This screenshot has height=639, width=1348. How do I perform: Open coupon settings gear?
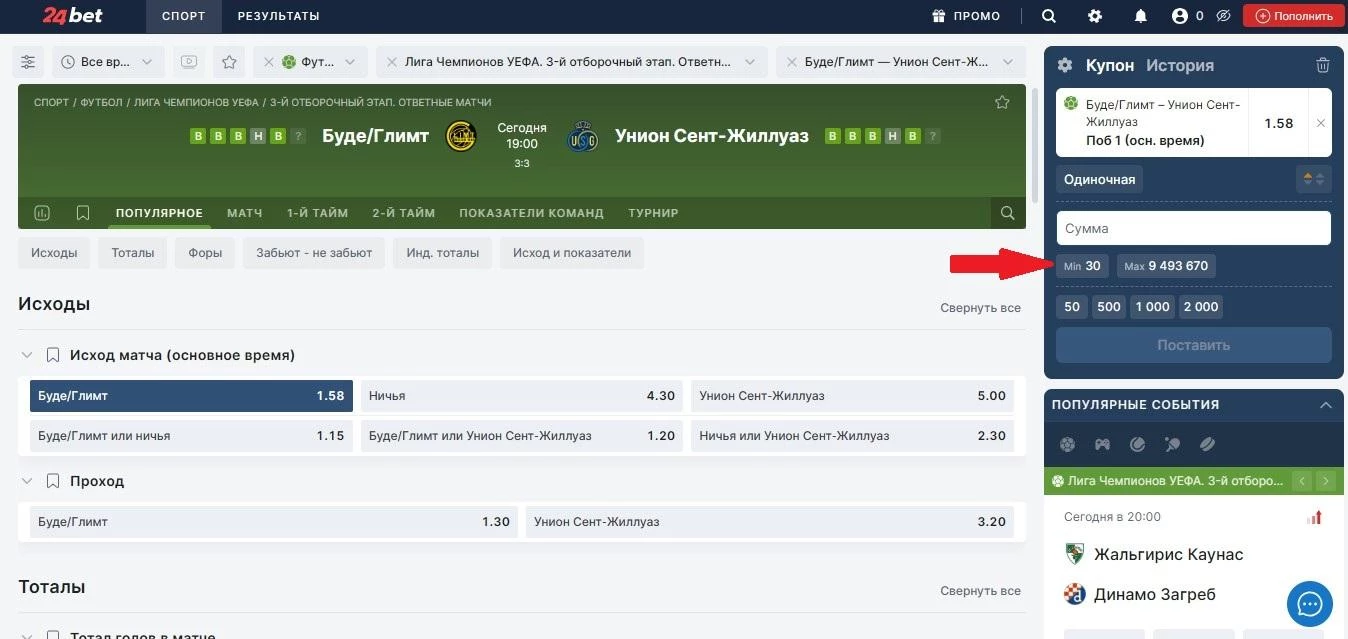point(1065,65)
